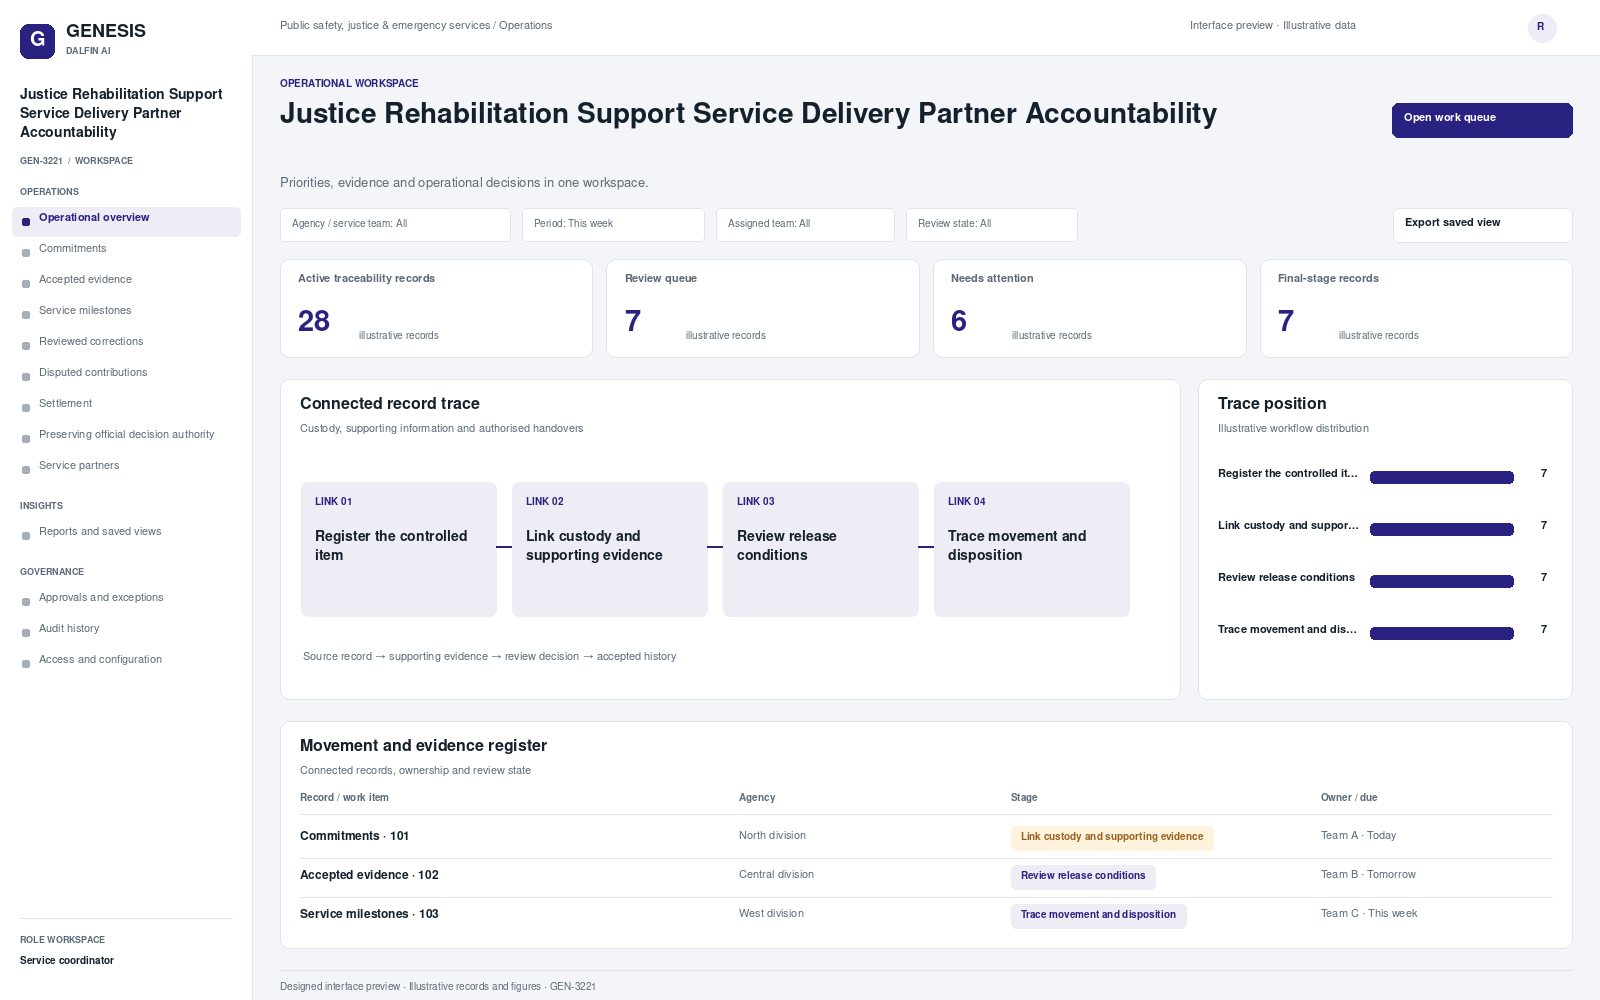Click the Genesis G logo icon
The image size is (1600, 1000).
(37, 41)
